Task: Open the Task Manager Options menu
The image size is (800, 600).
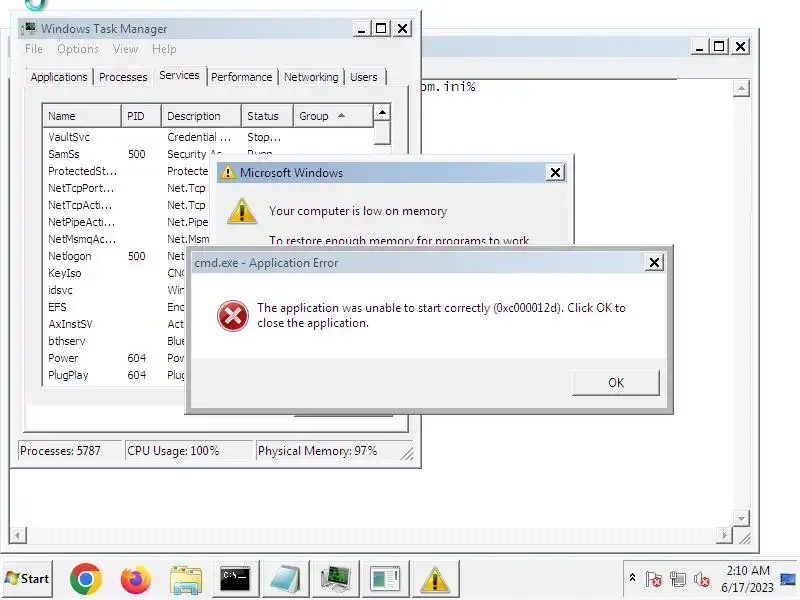Action: pos(78,49)
